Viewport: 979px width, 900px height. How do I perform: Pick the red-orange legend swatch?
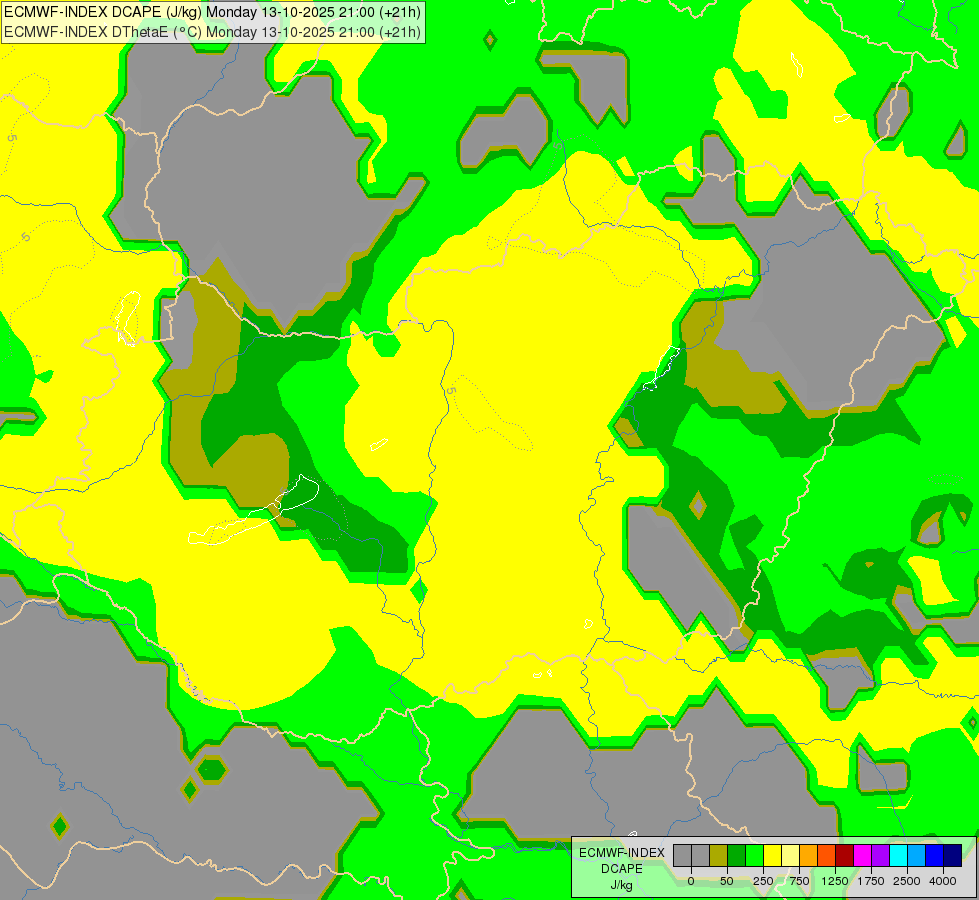[827, 855]
